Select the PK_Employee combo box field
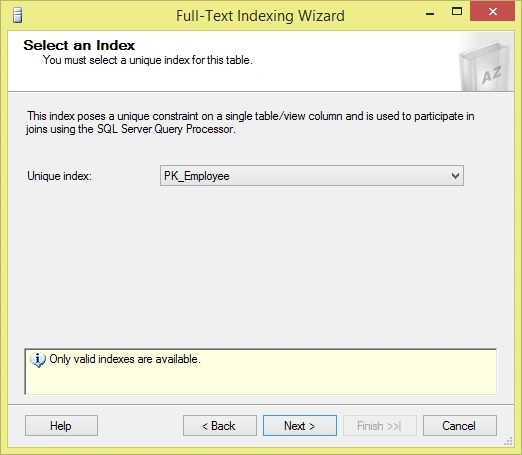This screenshot has height=455, width=522. pyautogui.click(x=312, y=176)
